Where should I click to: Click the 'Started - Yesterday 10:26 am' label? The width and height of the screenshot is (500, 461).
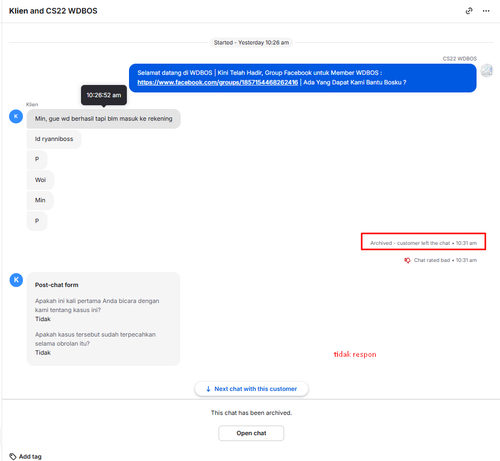coord(251,43)
